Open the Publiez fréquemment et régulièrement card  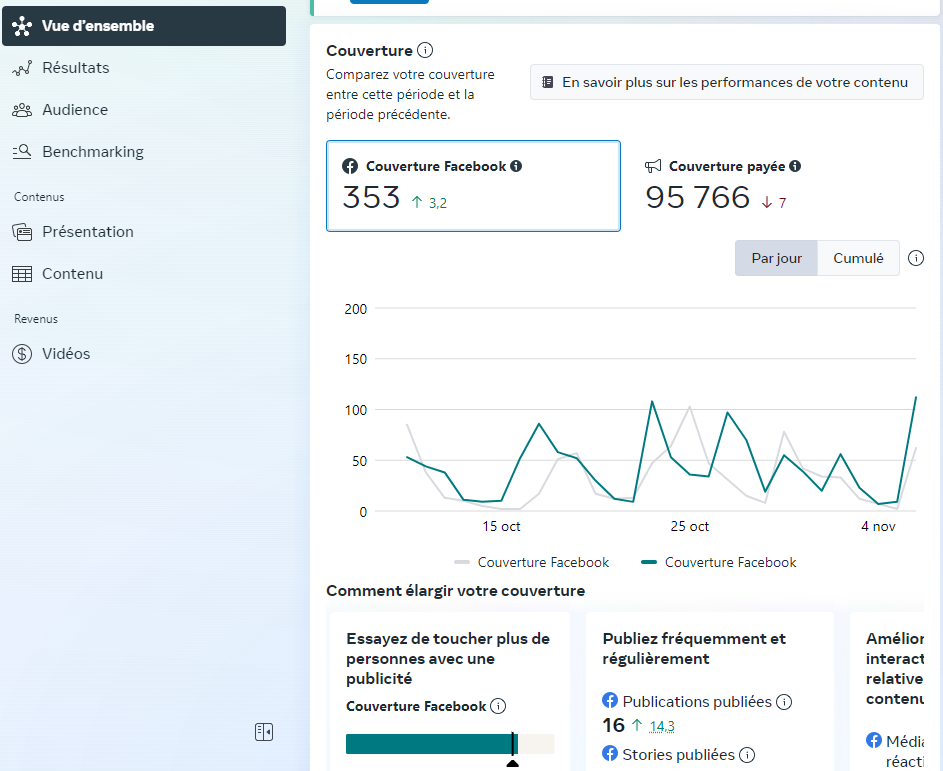coord(710,692)
